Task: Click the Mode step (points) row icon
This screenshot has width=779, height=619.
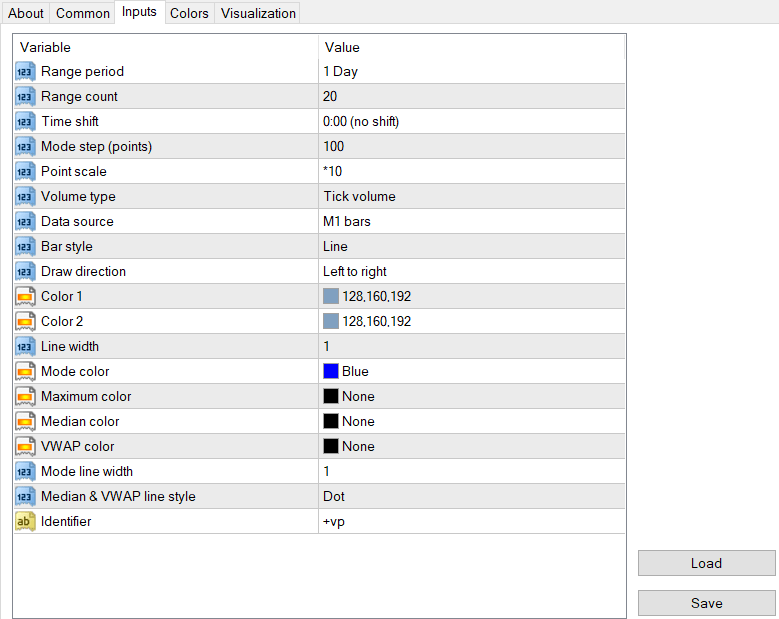Action: 25,147
